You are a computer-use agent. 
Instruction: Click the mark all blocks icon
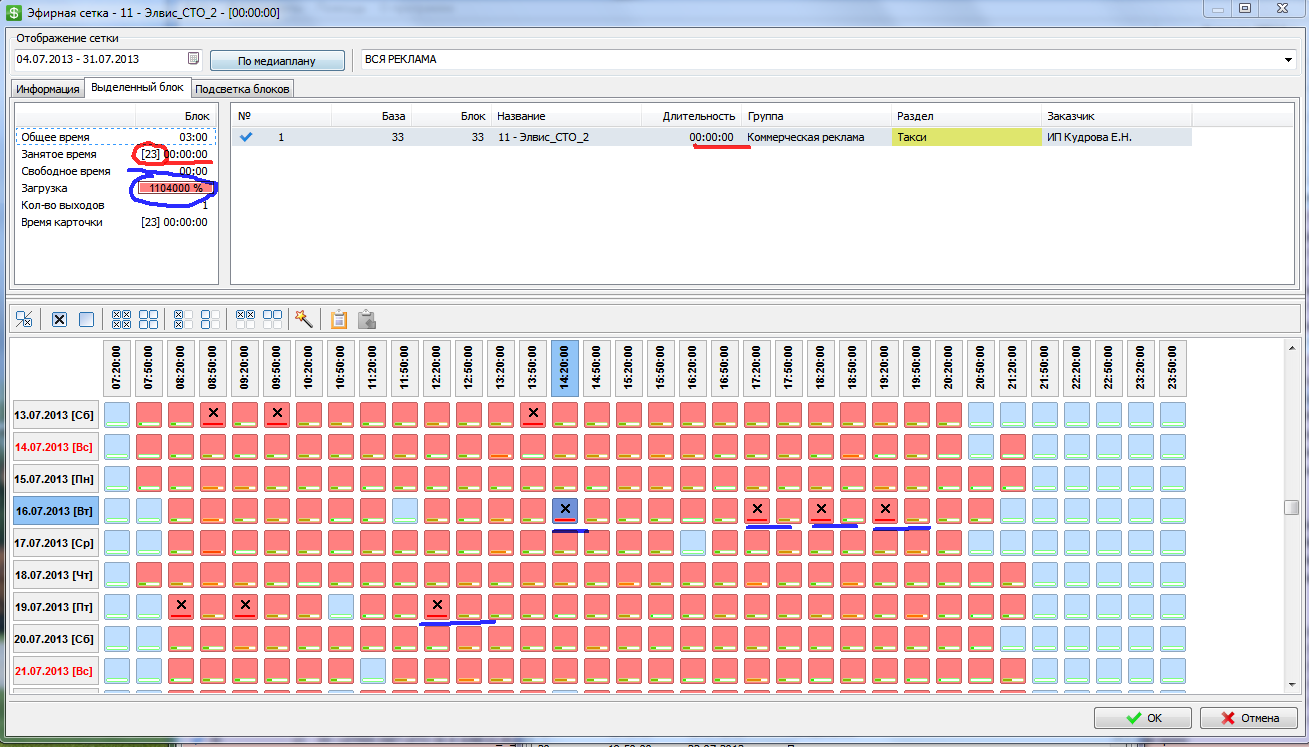[x=122, y=319]
